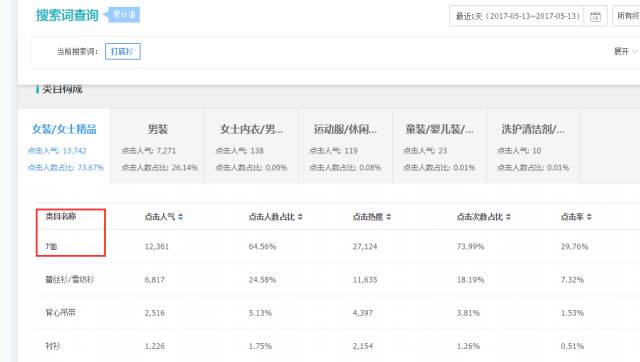Viewport: 640px width, 362px height.
Task: Click the value 2,154 cell
Action: 363,346
